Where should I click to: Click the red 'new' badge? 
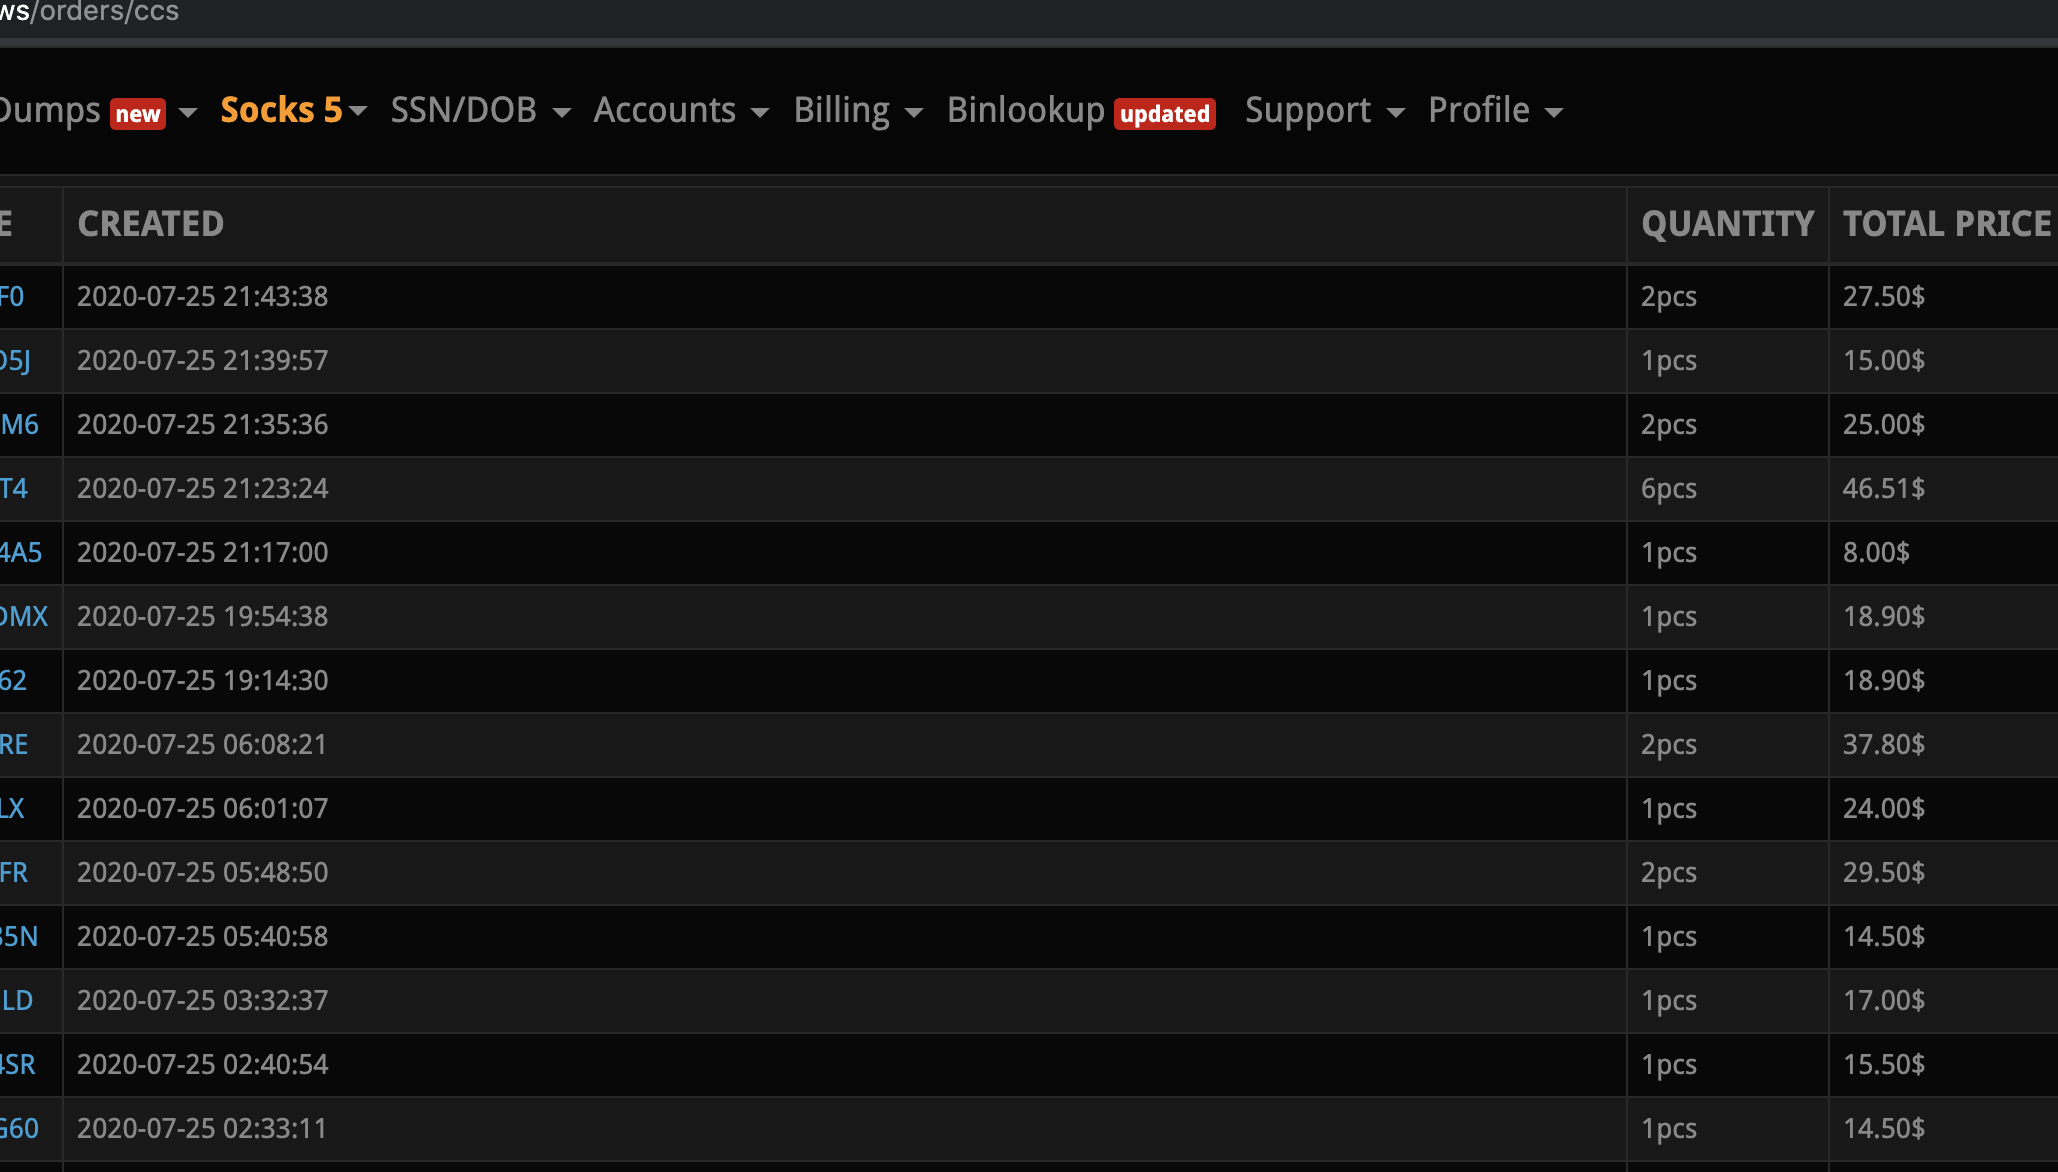click(138, 114)
